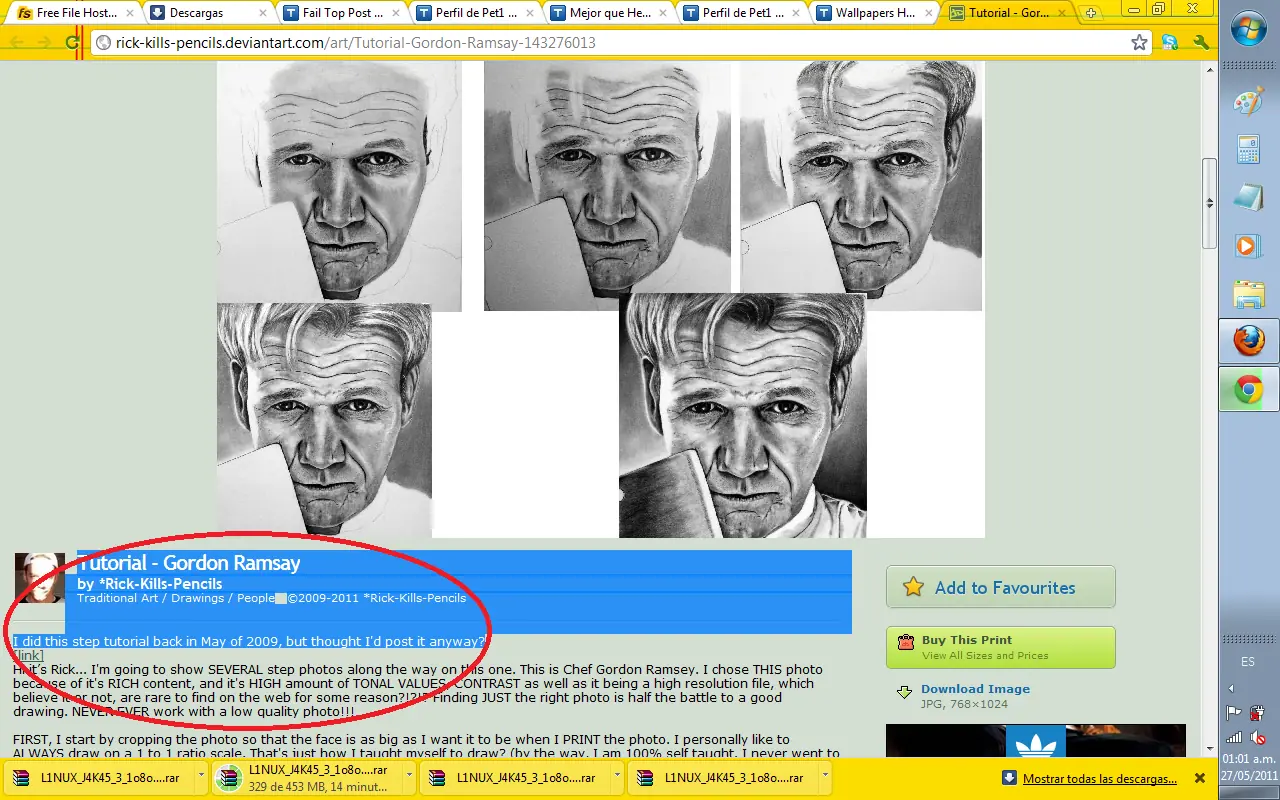Click the JPG, 768×1024 size text

965,704
